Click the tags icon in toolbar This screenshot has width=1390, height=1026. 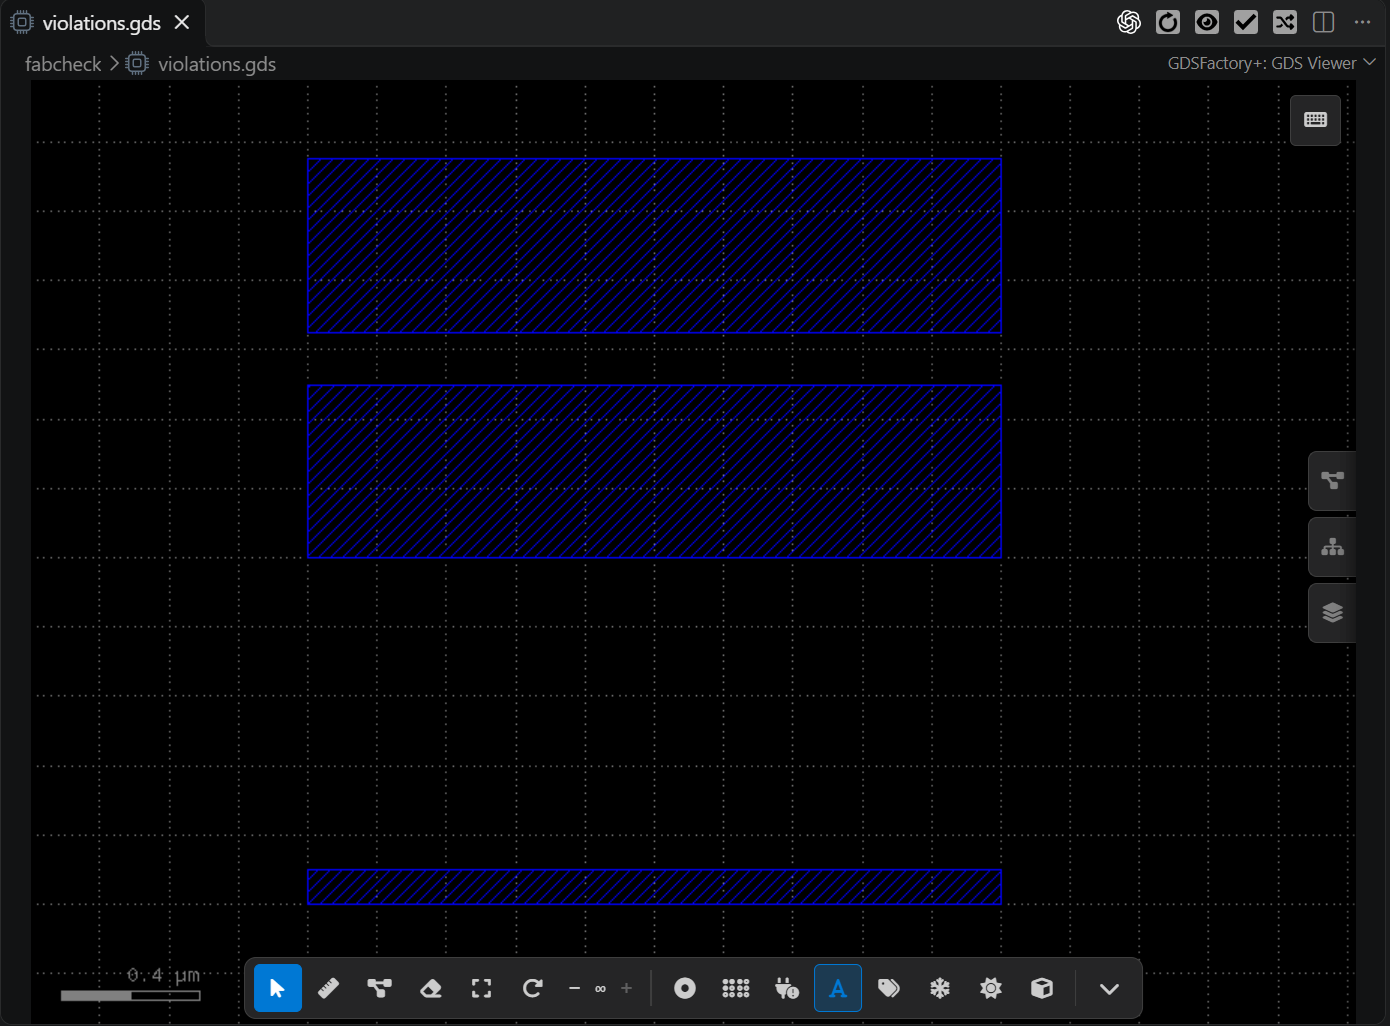point(889,988)
